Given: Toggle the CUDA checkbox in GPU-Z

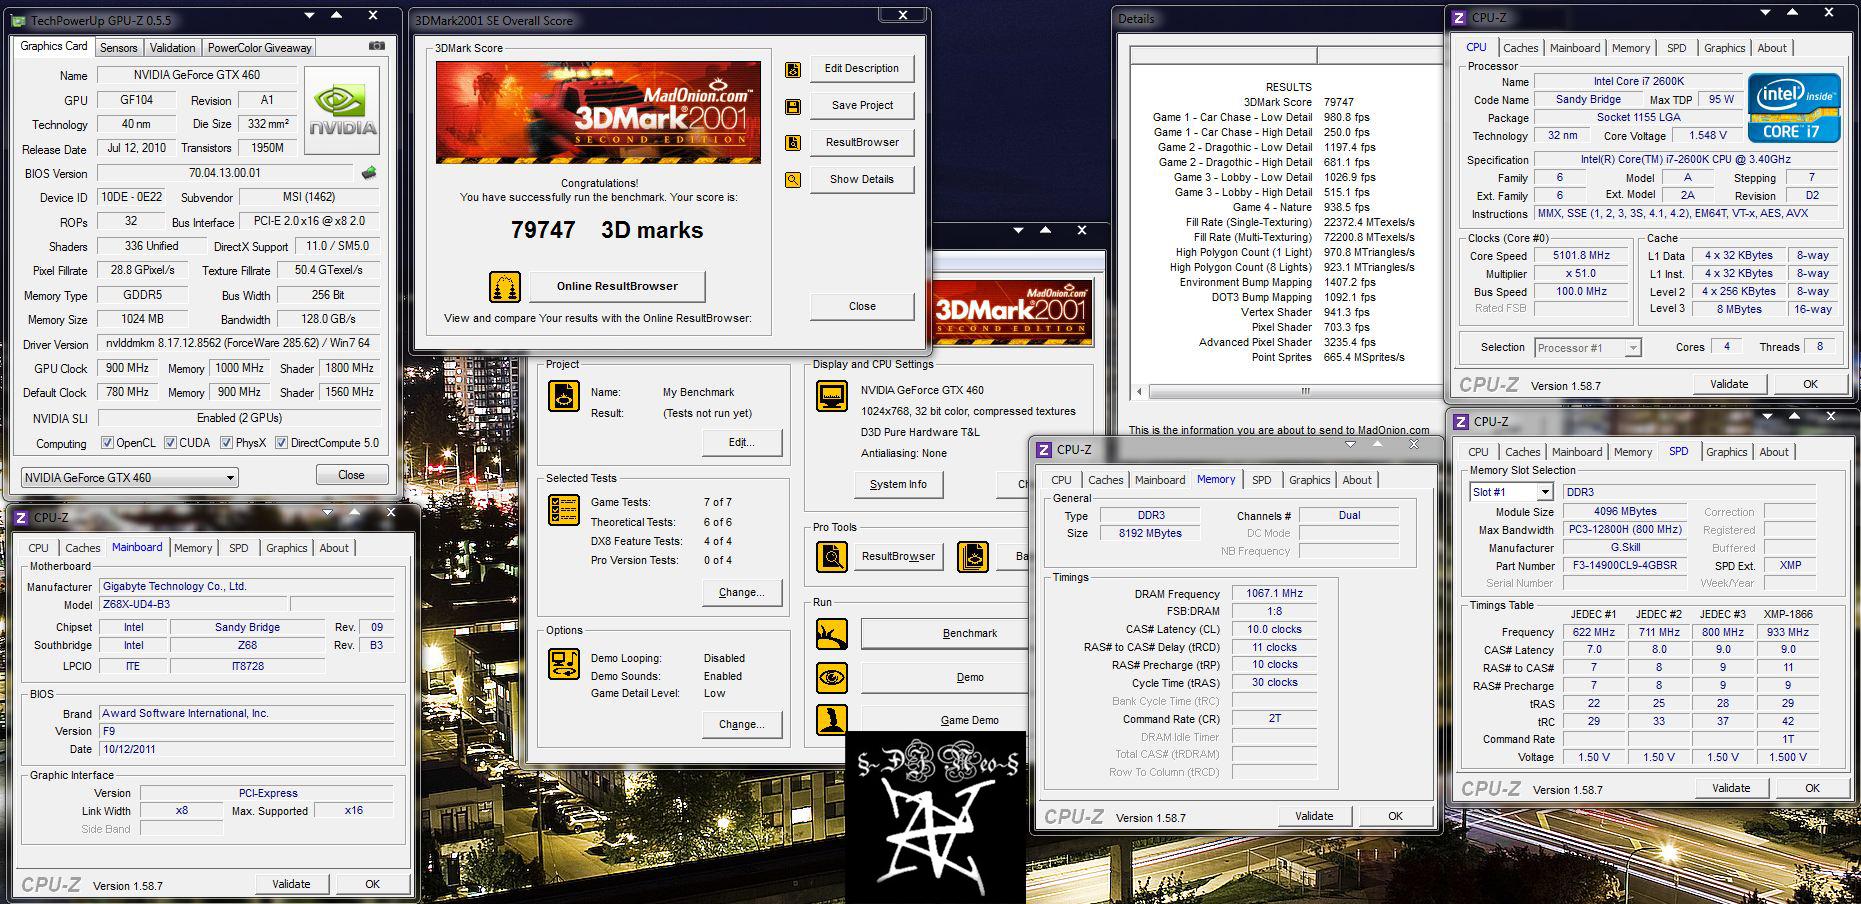Looking at the screenshot, I should coord(171,443).
